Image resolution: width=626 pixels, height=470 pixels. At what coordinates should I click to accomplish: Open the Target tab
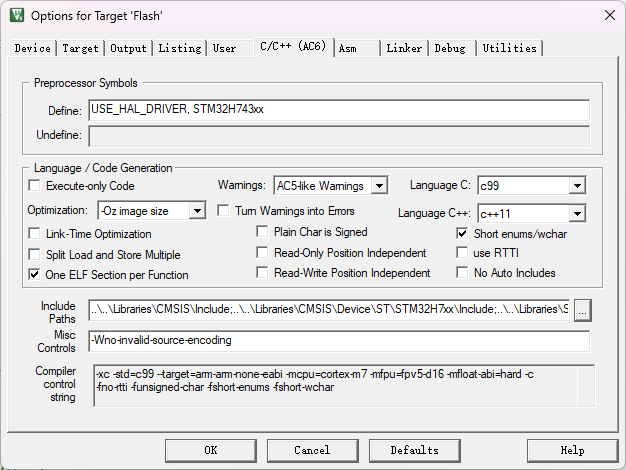(x=80, y=48)
